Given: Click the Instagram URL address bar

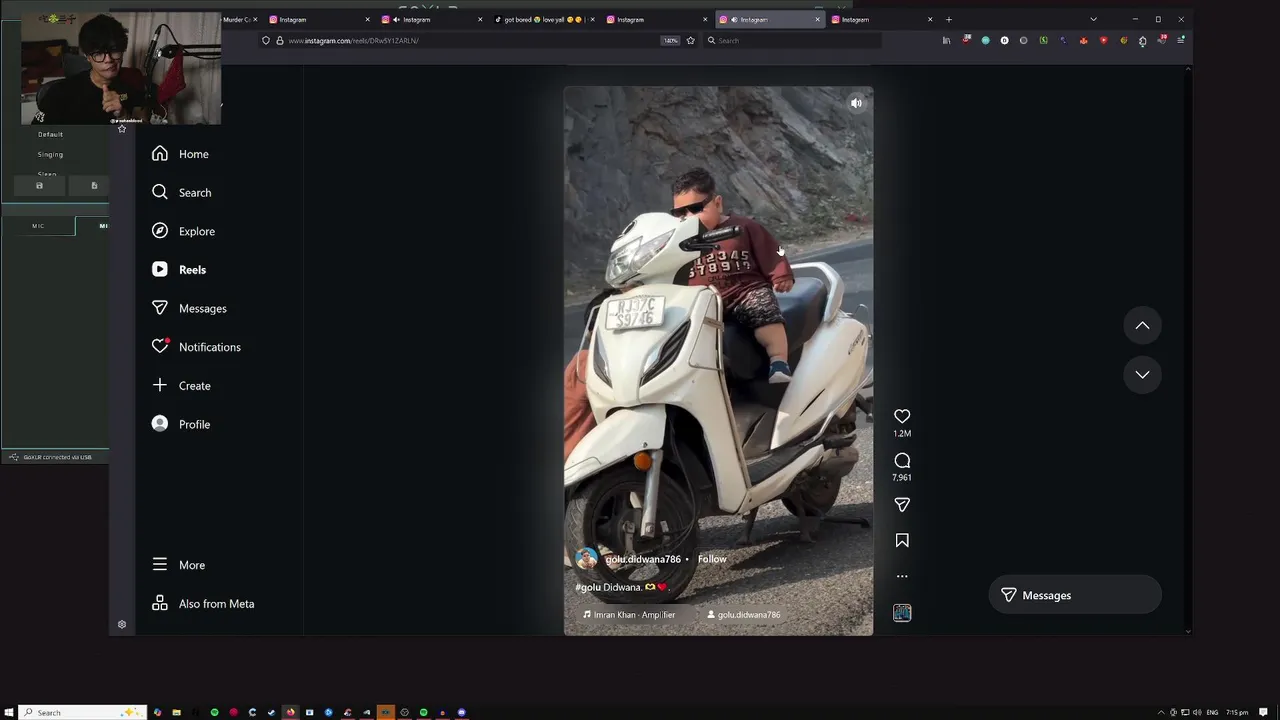Looking at the screenshot, I should coord(470,41).
